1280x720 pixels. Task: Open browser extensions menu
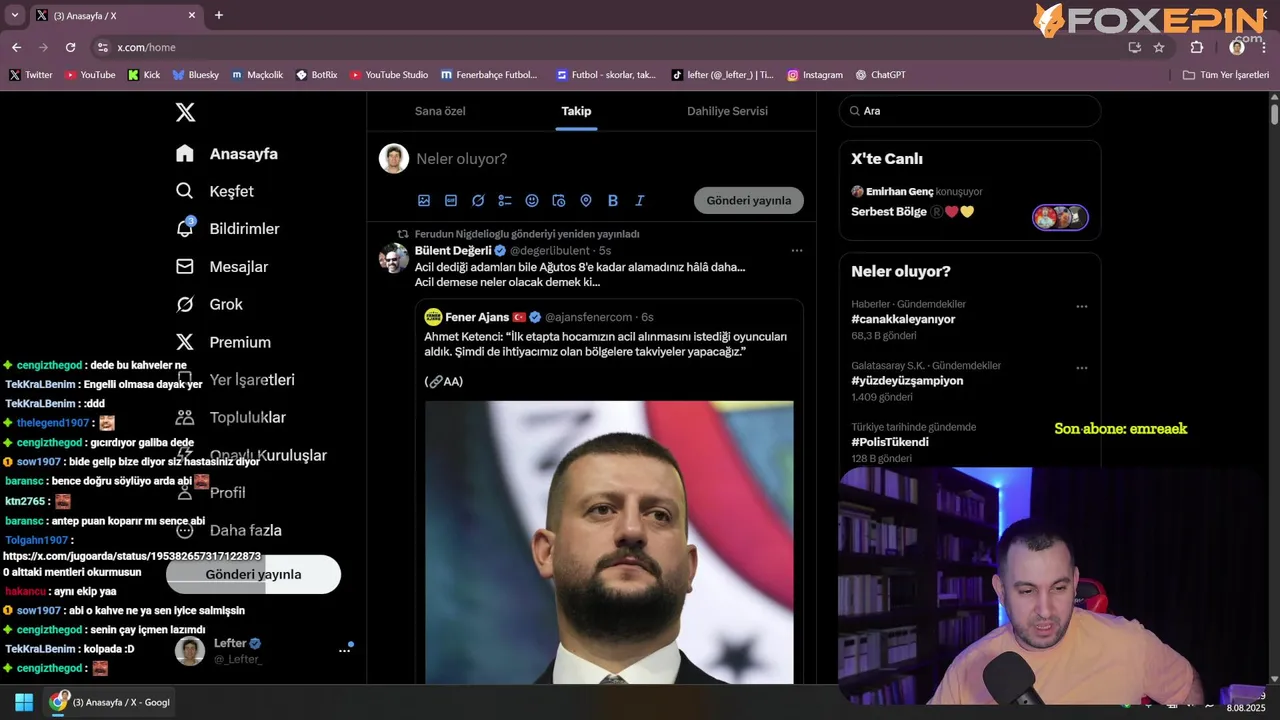tap(1197, 47)
